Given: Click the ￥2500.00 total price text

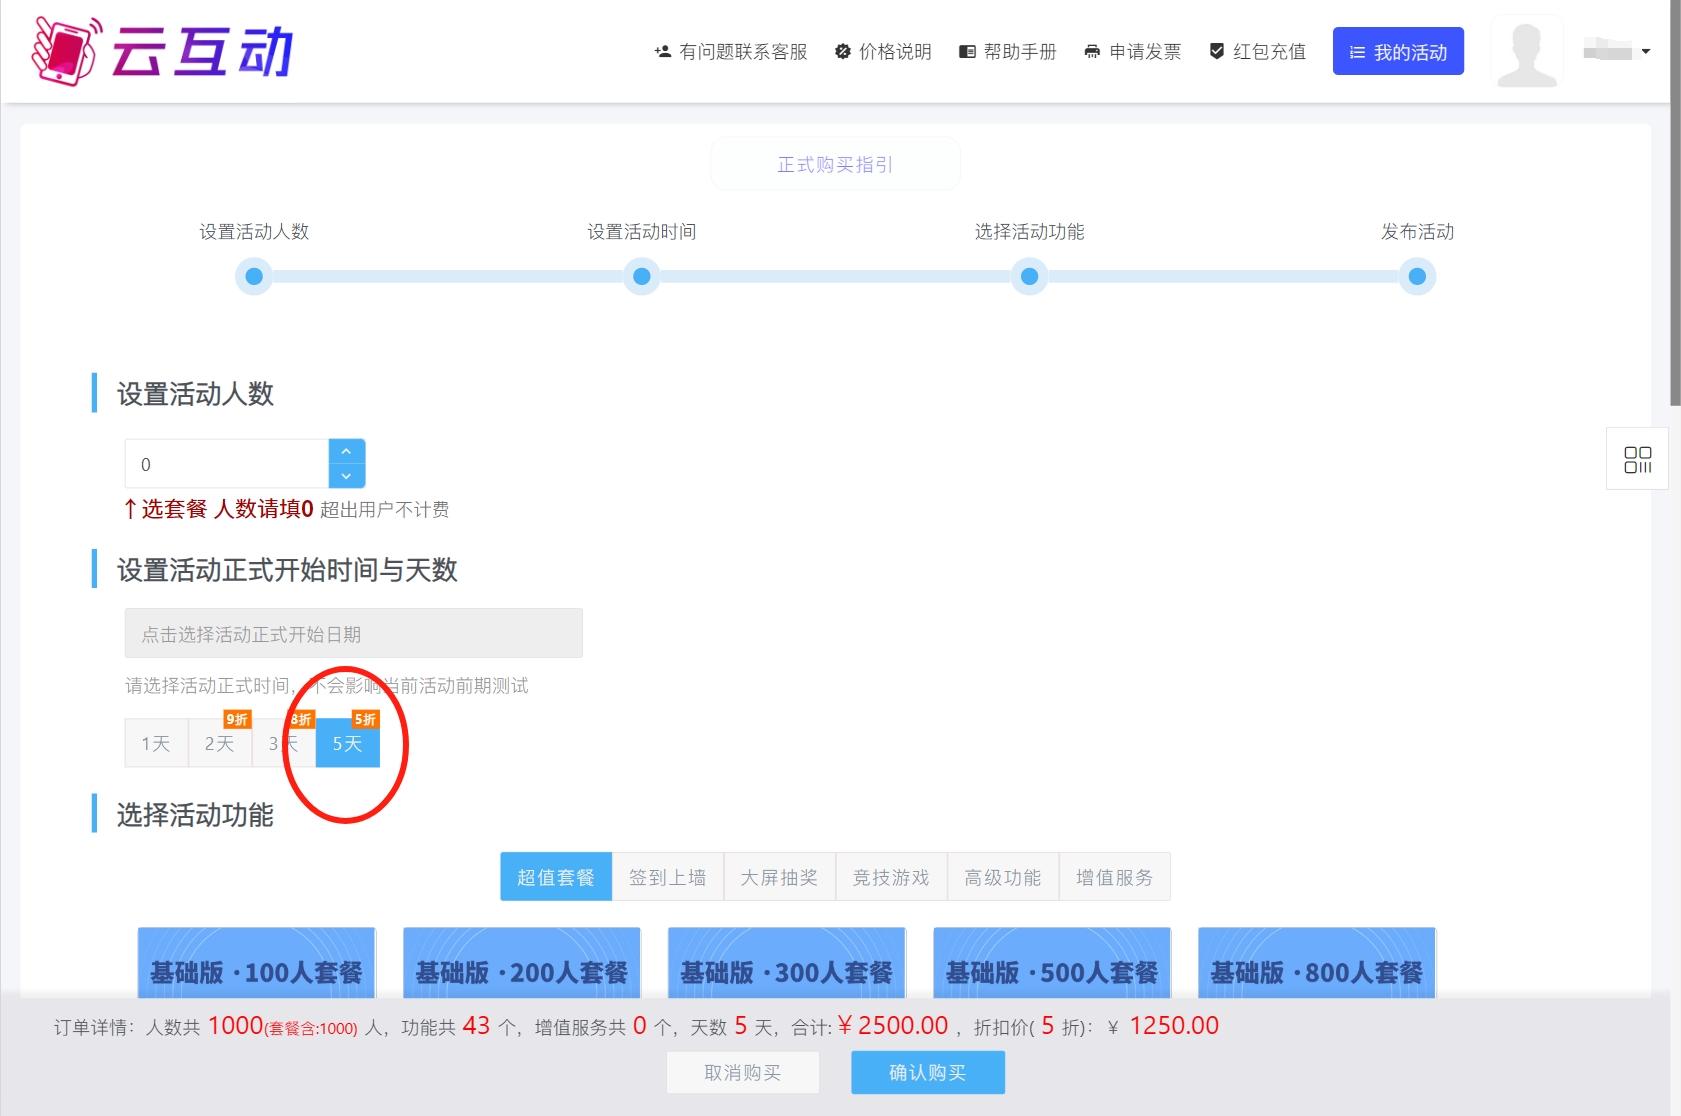Looking at the screenshot, I should pyautogui.click(x=893, y=1026).
